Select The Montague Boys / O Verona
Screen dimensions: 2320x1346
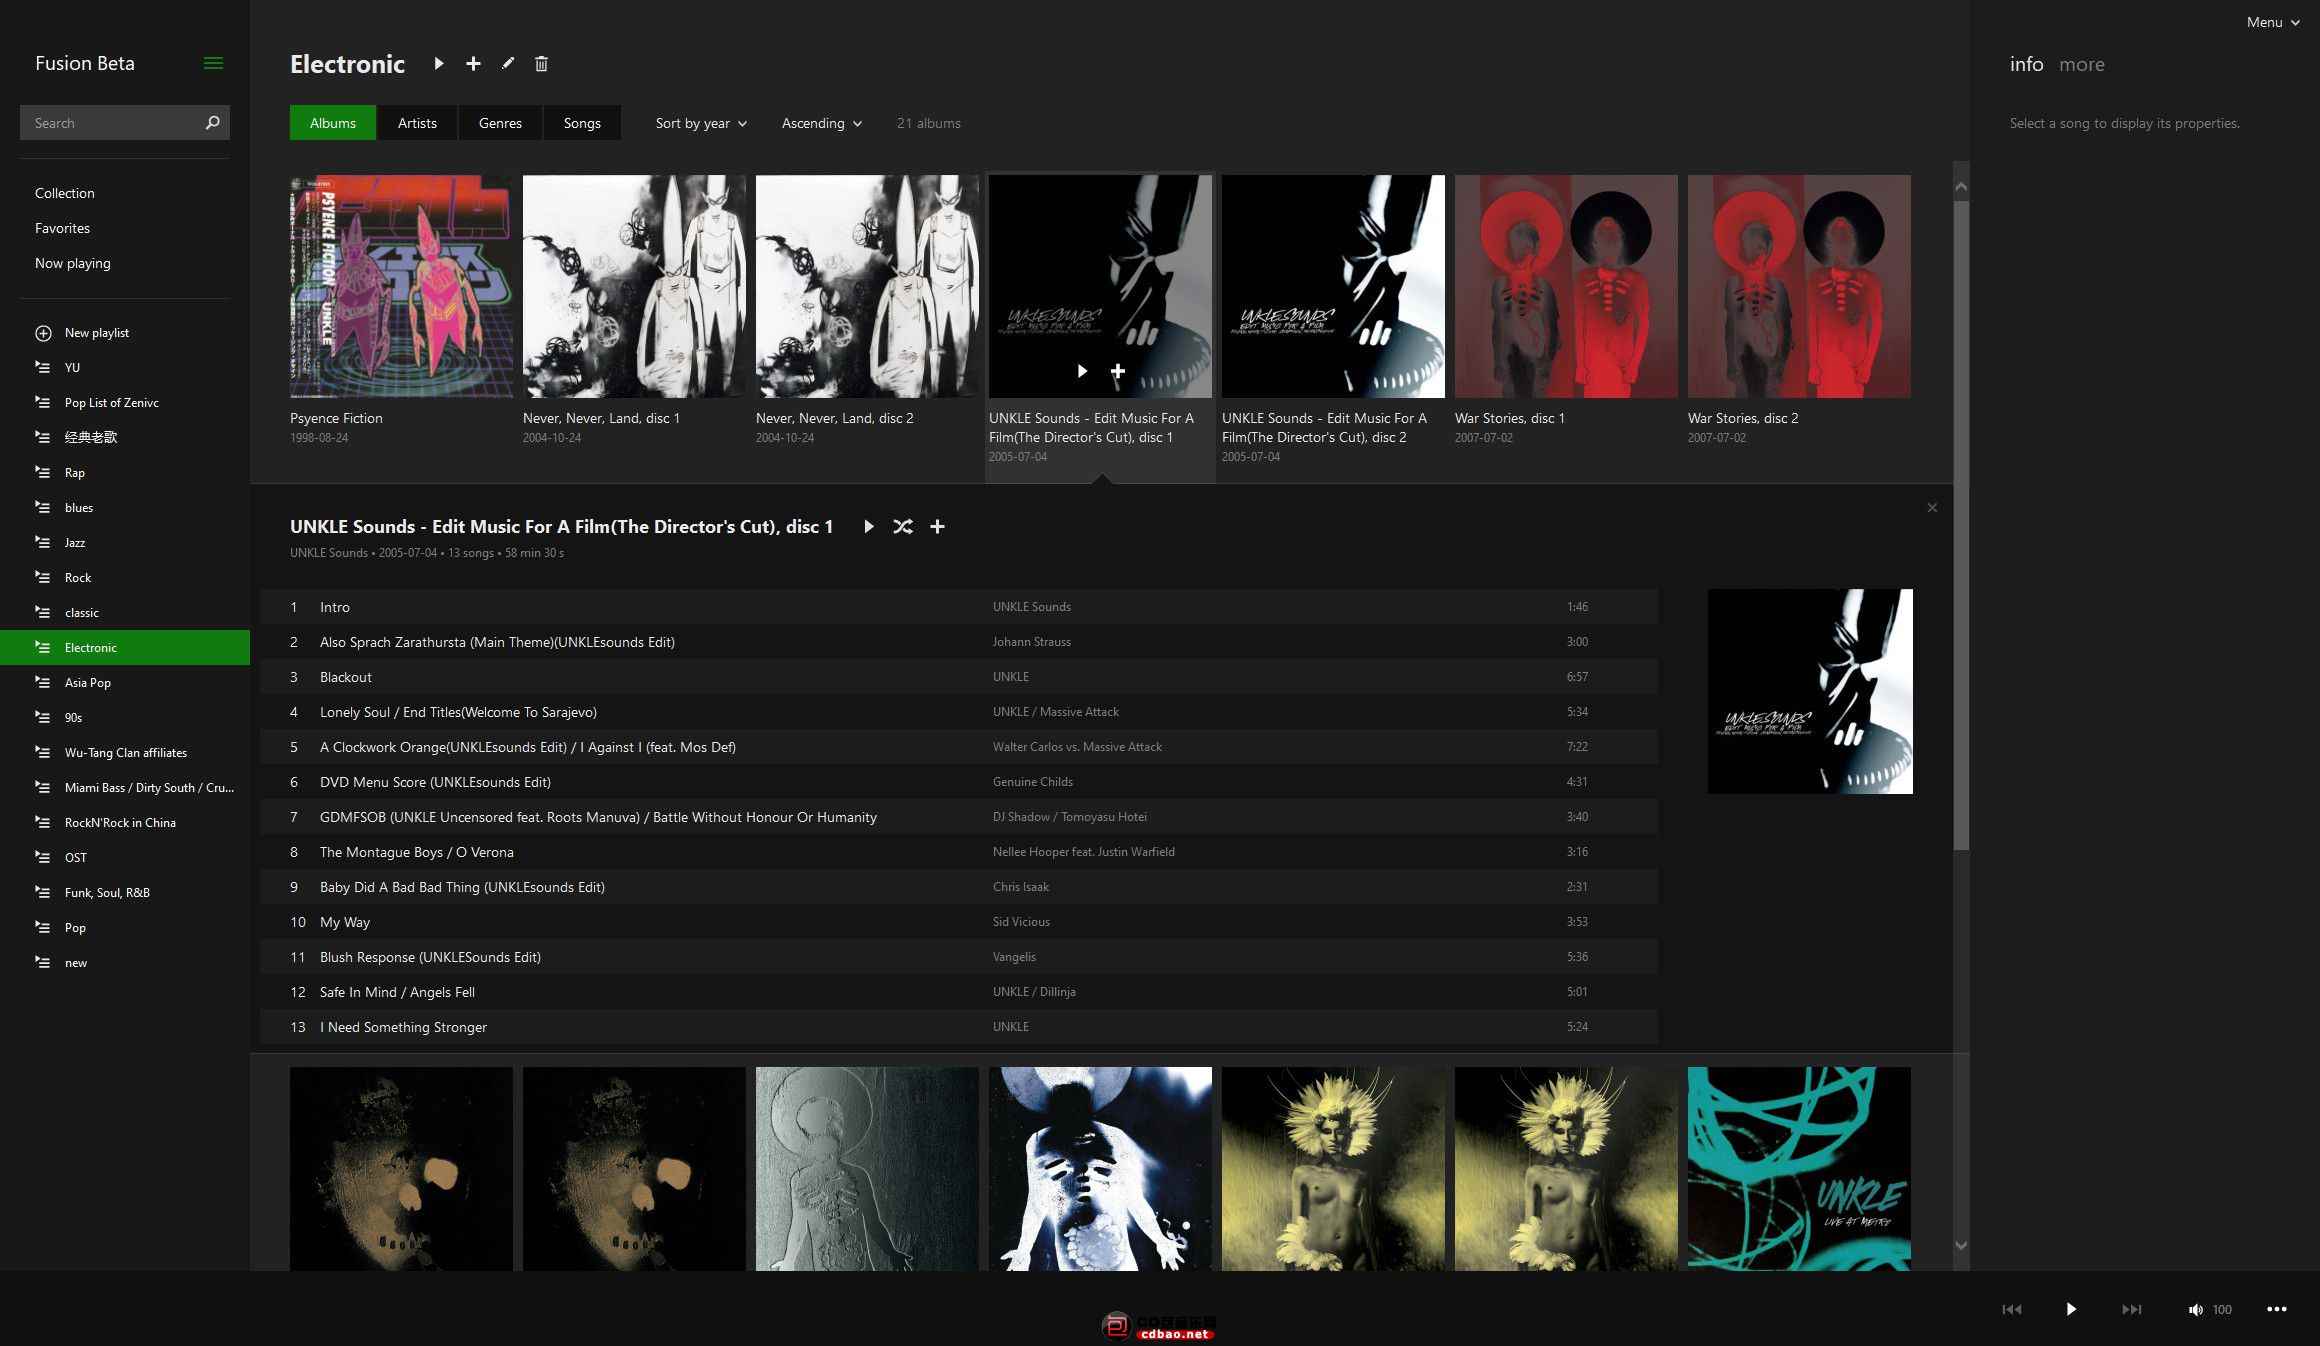[959, 852]
